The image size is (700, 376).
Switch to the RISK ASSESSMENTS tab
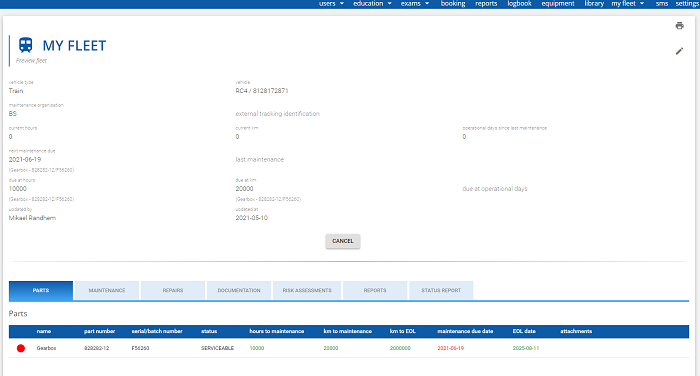pyautogui.click(x=307, y=290)
